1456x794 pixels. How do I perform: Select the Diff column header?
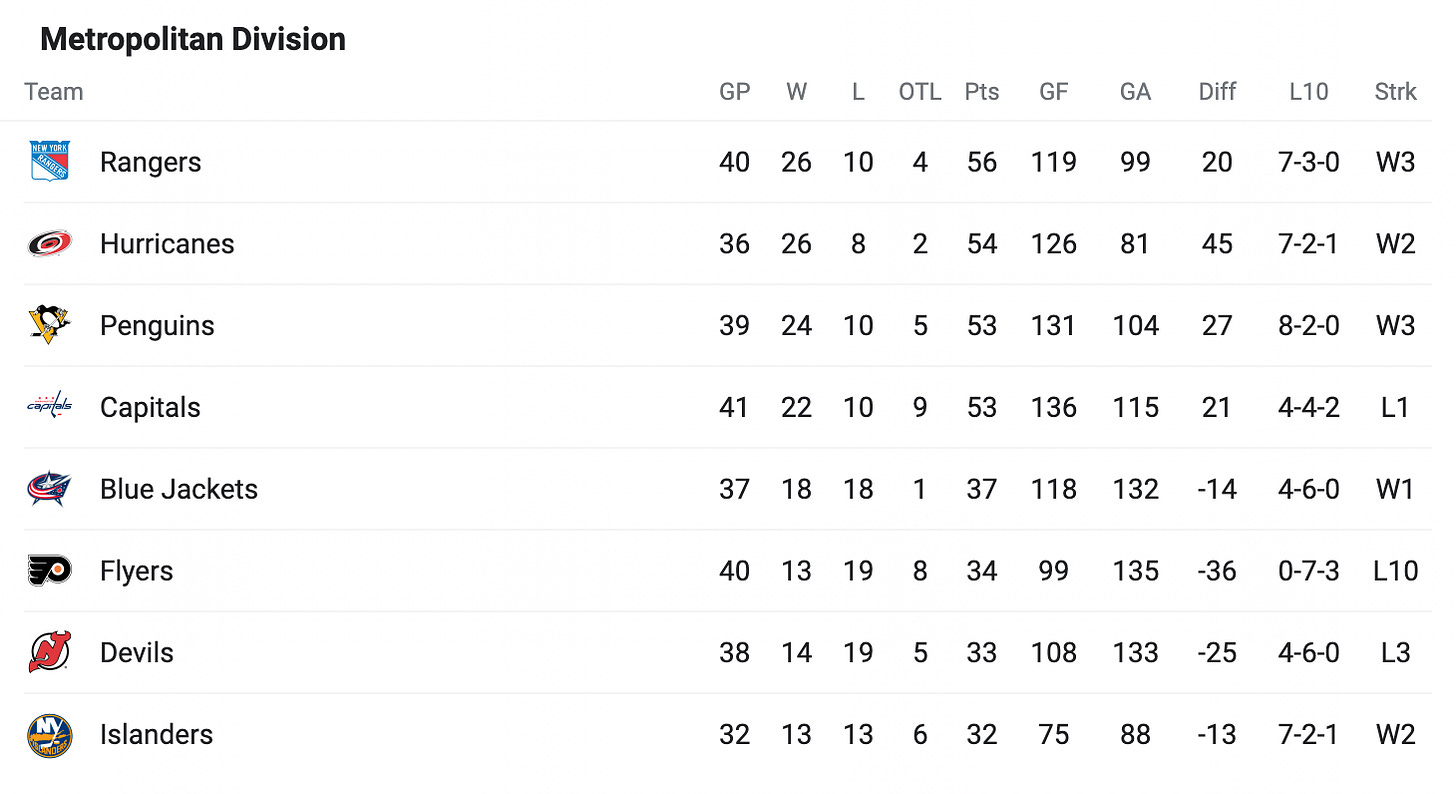[1217, 92]
